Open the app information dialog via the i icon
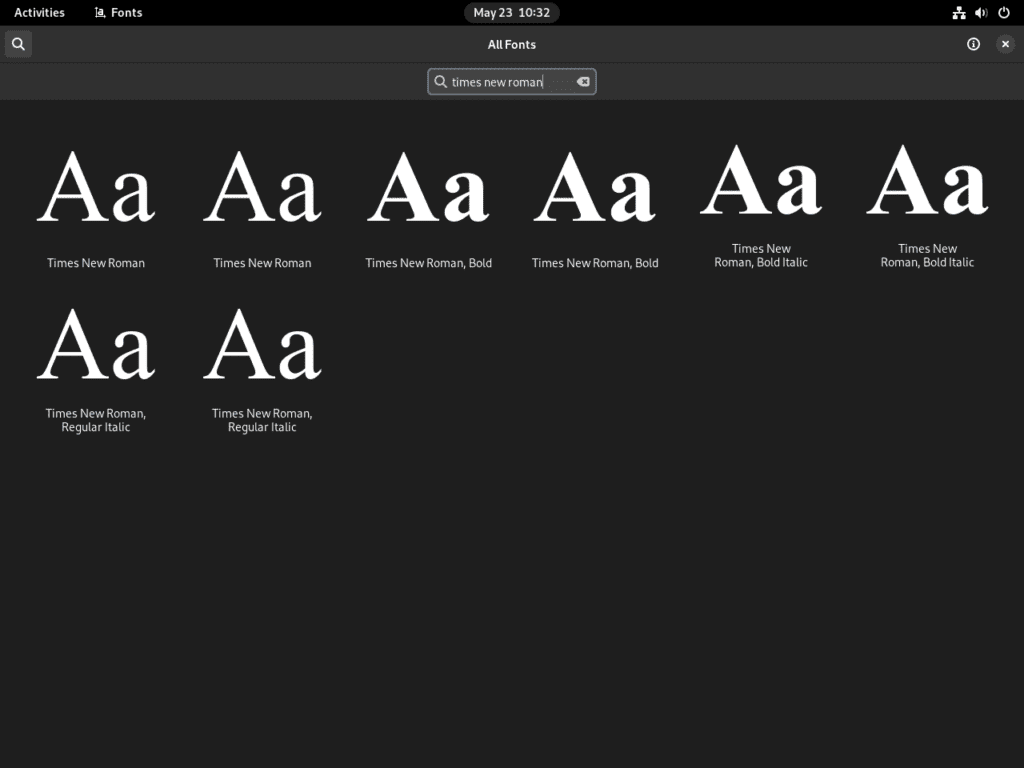 pyautogui.click(x=972, y=44)
